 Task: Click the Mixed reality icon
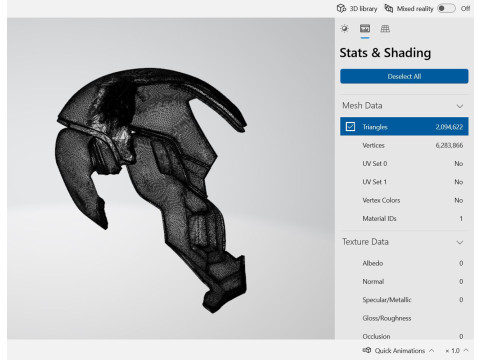coord(389,8)
